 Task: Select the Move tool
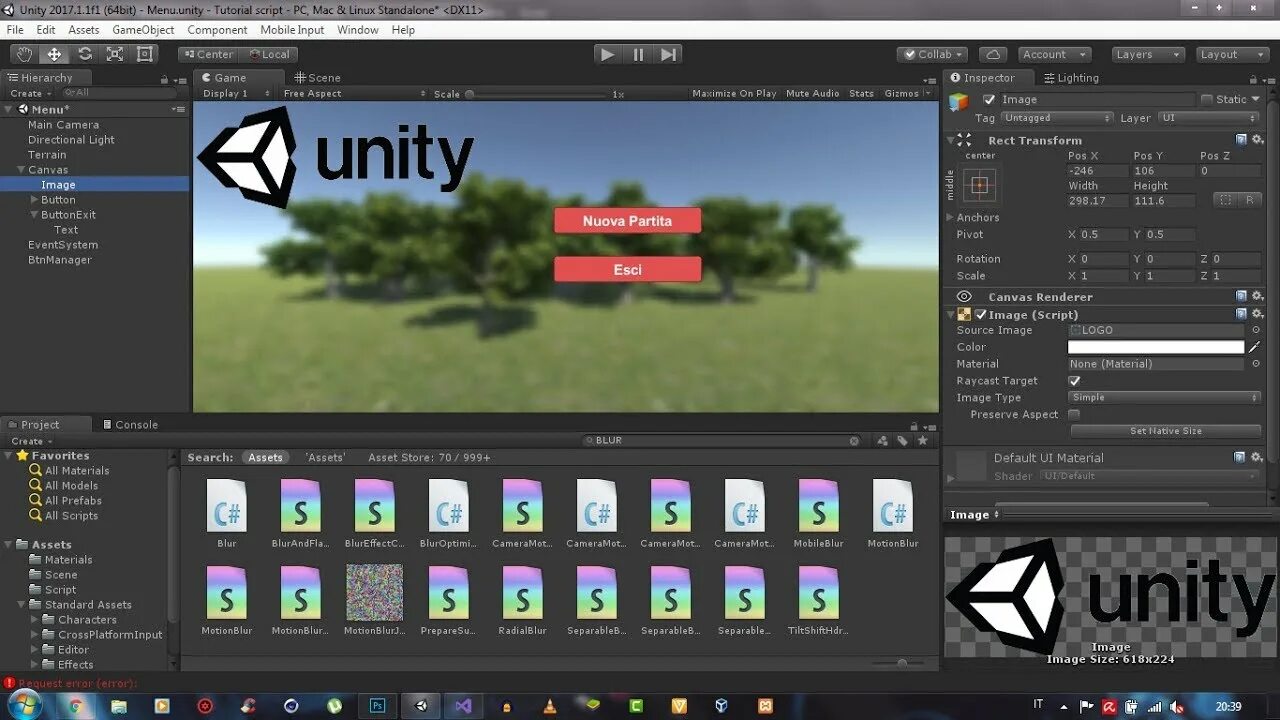pos(55,54)
